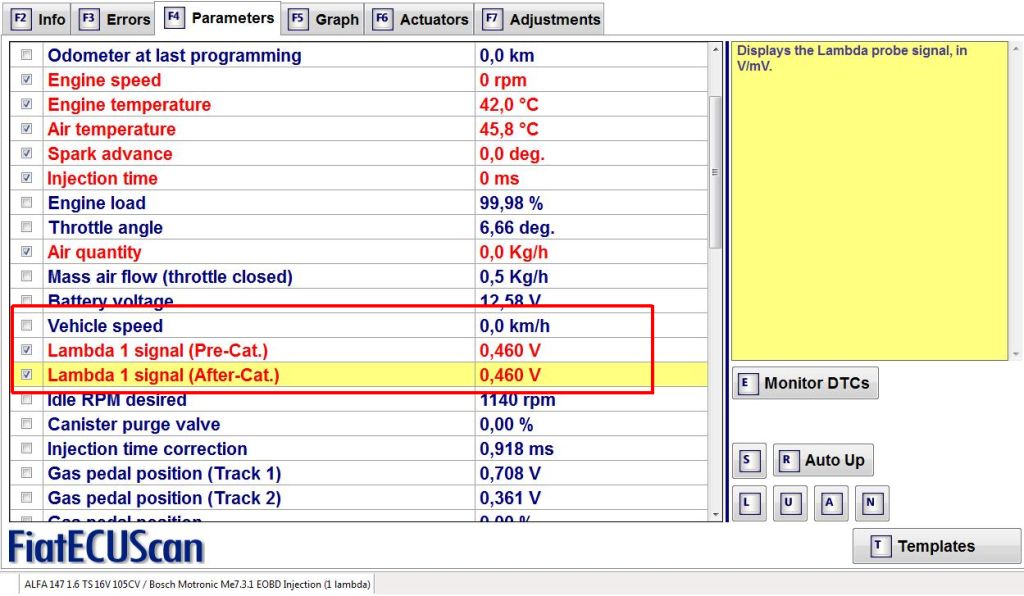Click the S shortcut icon button
The image size is (1024, 596).
[x=749, y=461]
